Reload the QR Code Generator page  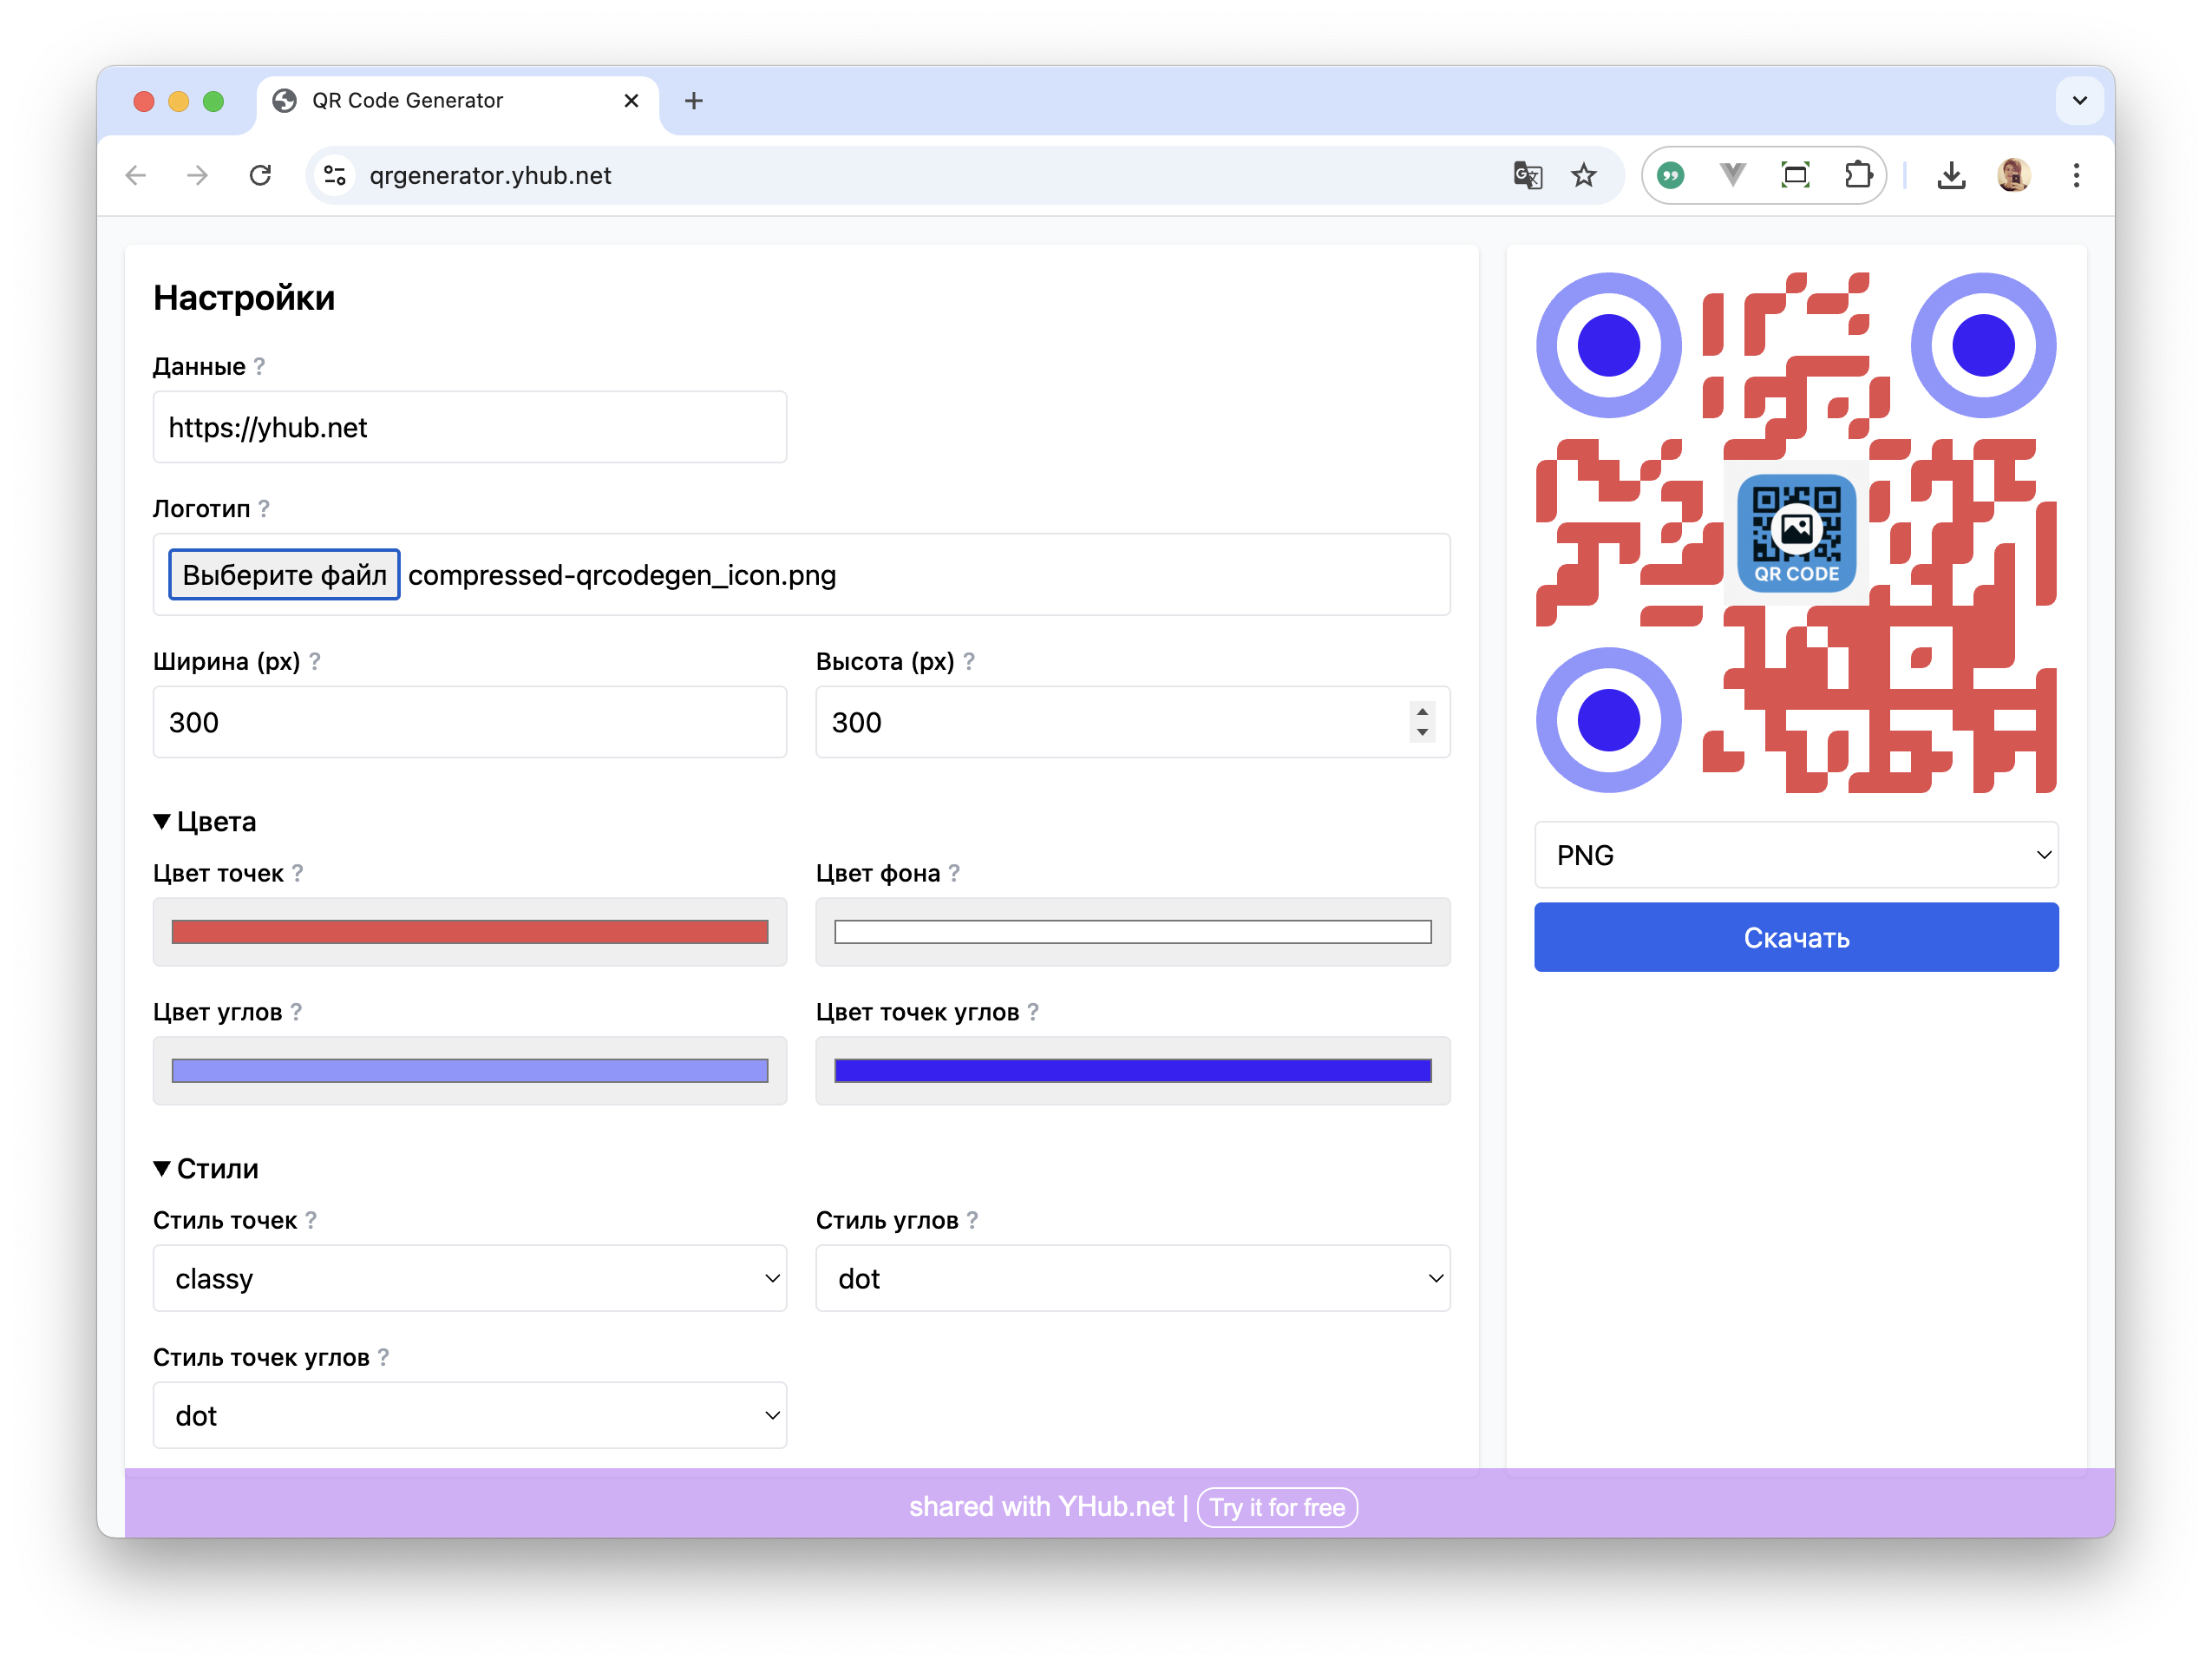pyautogui.click(x=260, y=176)
